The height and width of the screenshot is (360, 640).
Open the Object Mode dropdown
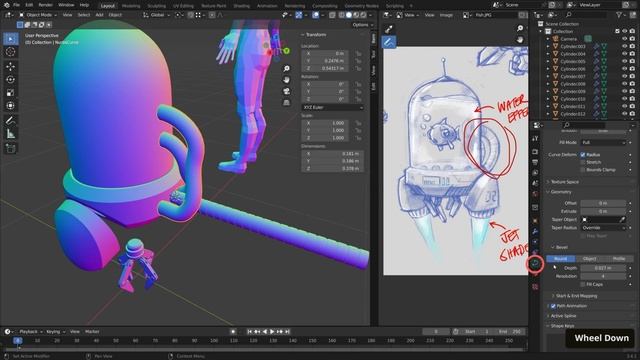point(38,15)
